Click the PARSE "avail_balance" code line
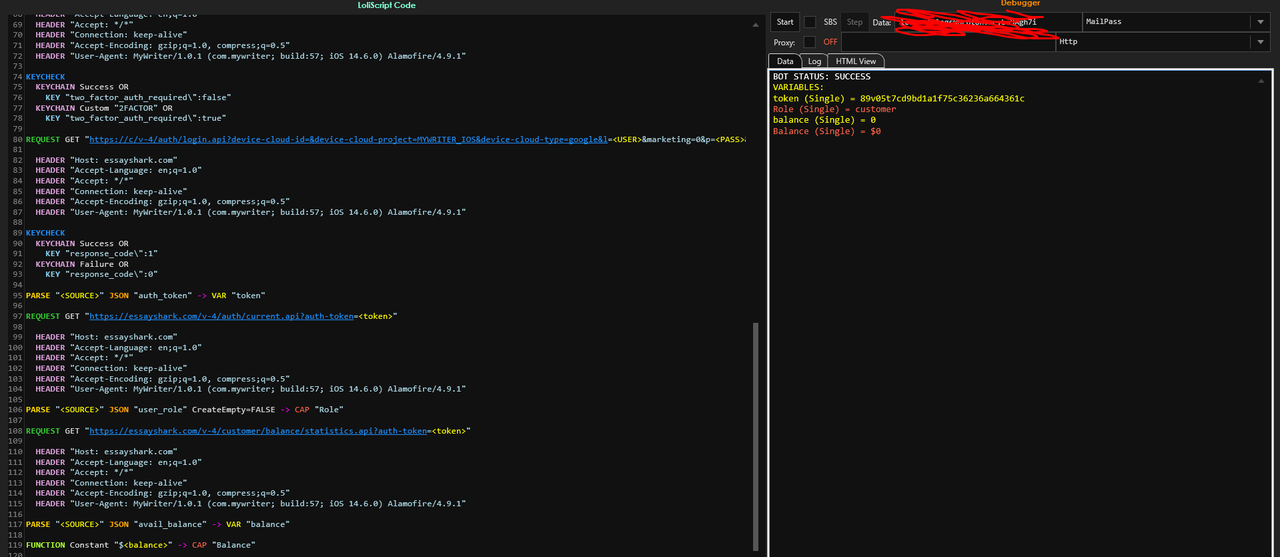The image size is (1280, 557). click(x=157, y=524)
